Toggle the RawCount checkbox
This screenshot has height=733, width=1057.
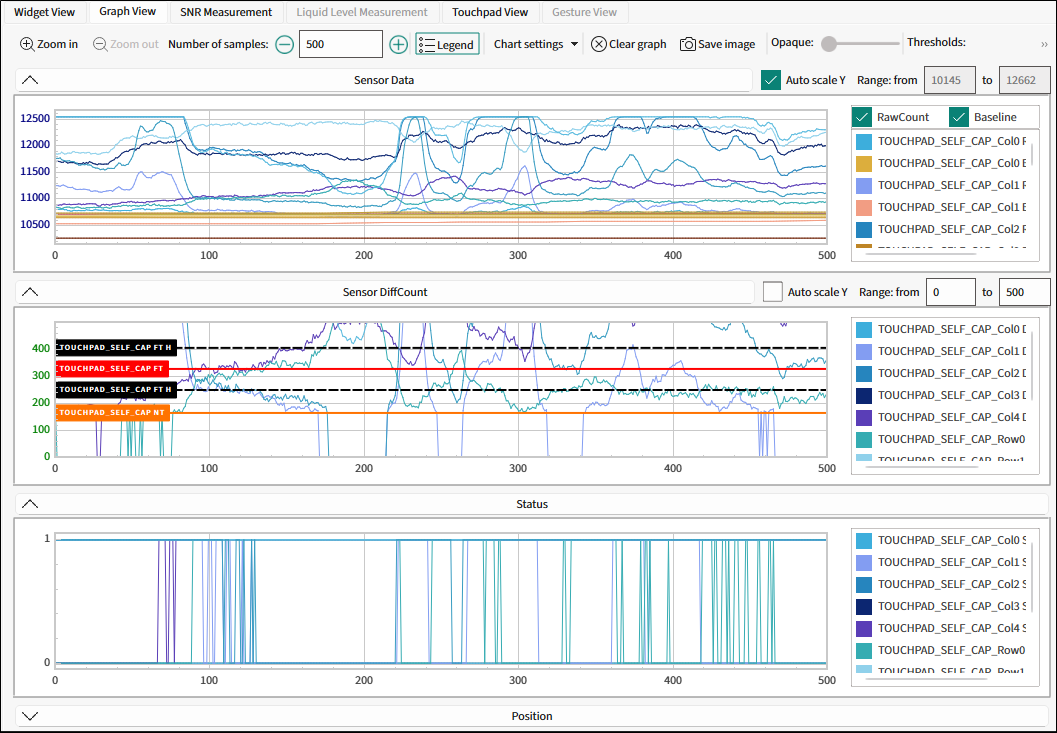[862, 117]
